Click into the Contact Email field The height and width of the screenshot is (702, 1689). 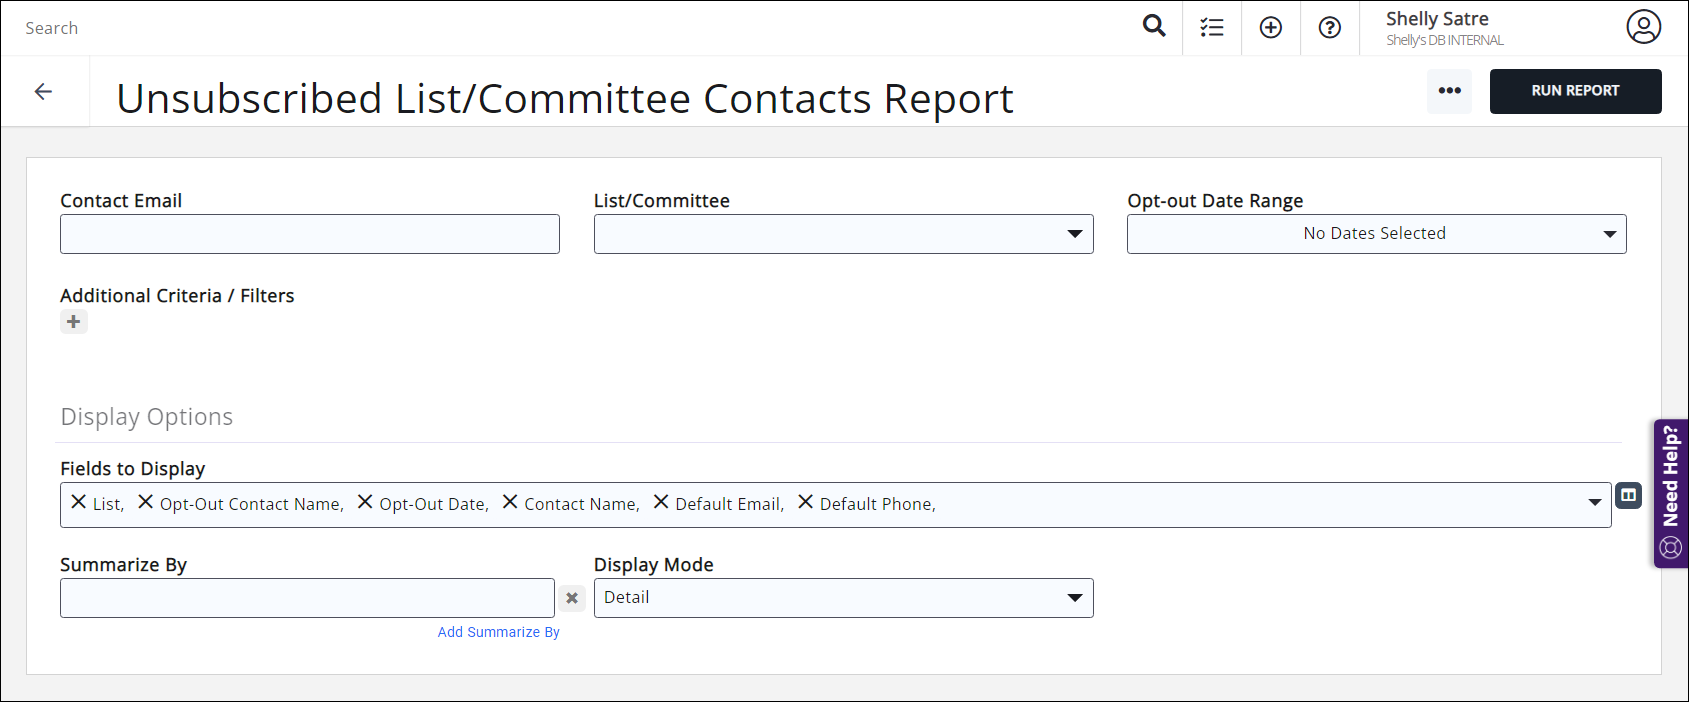click(x=309, y=234)
